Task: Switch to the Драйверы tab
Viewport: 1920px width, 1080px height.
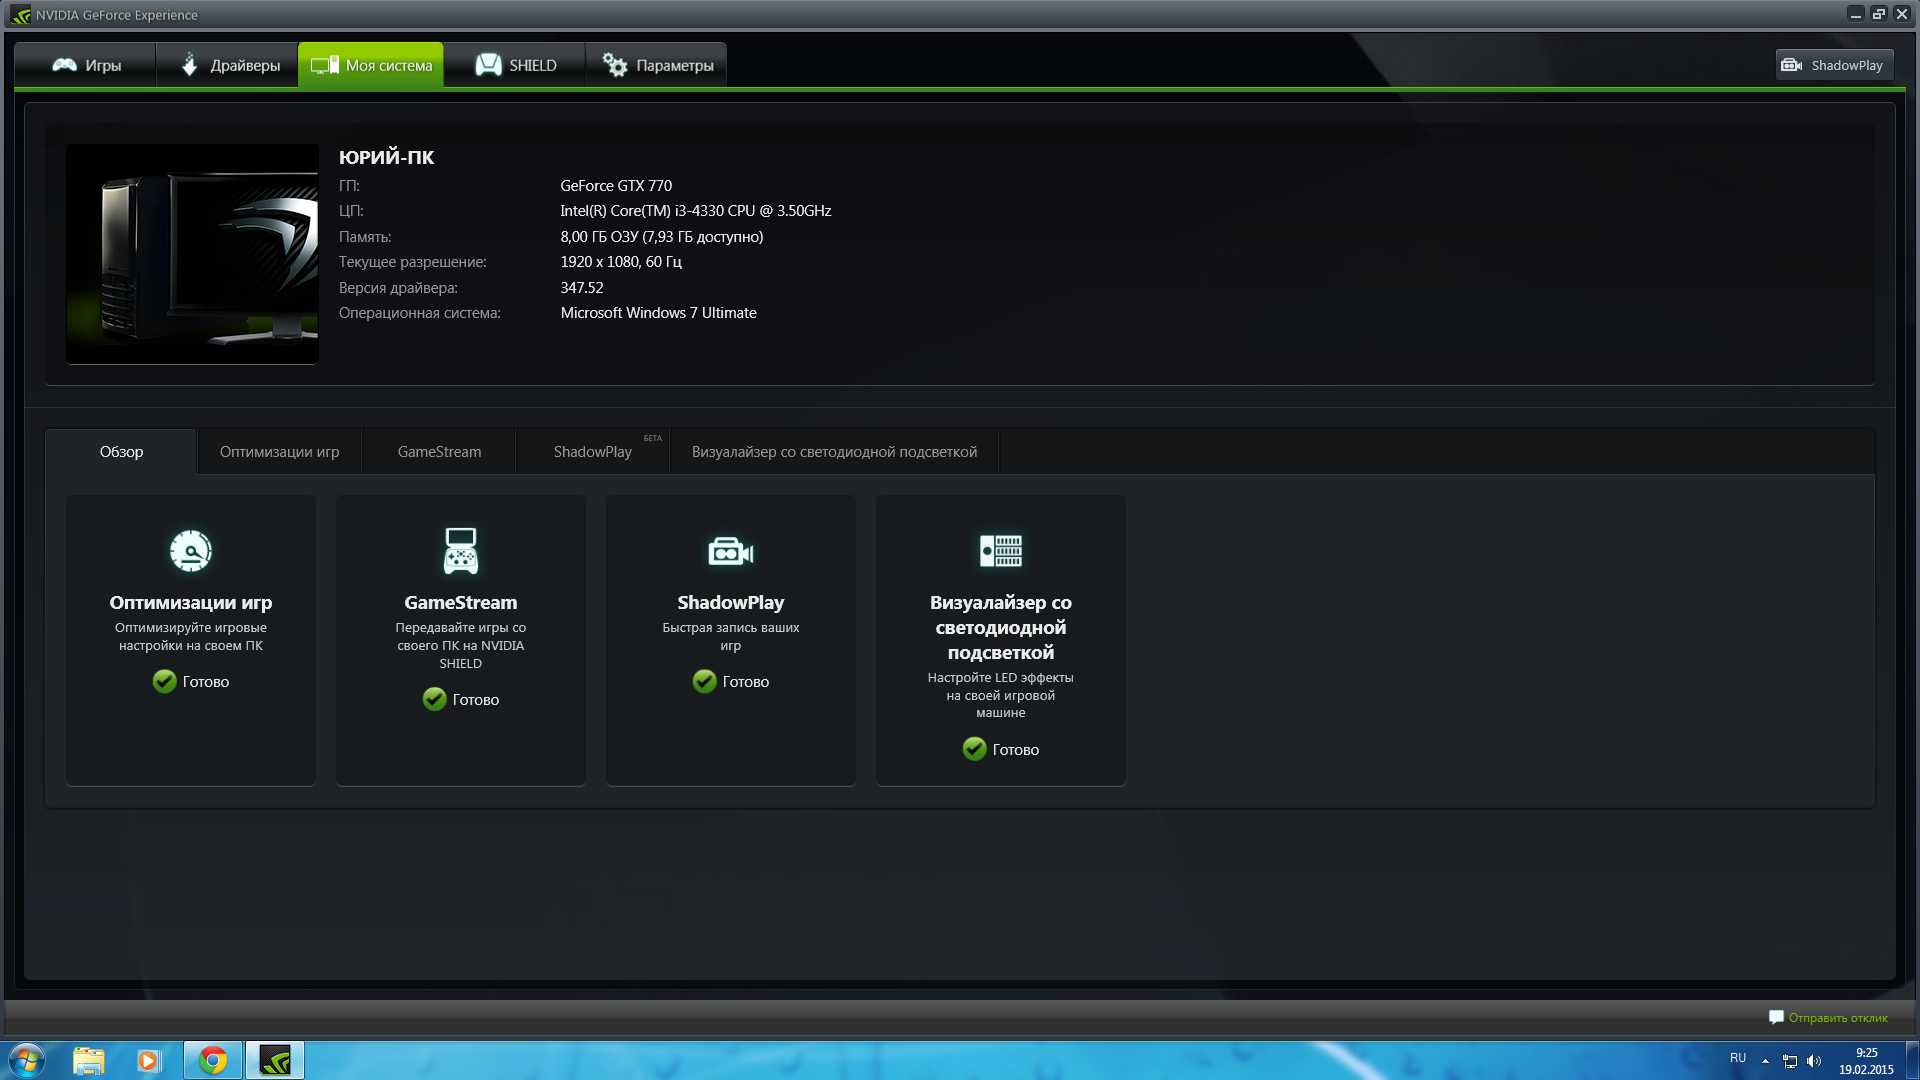Action: click(x=228, y=65)
